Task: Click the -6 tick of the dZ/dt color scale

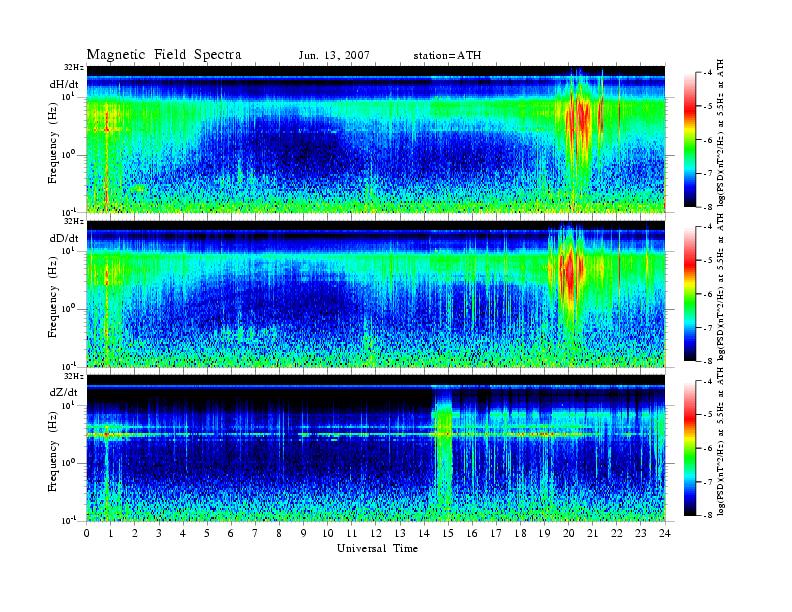Action: tap(708, 448)
